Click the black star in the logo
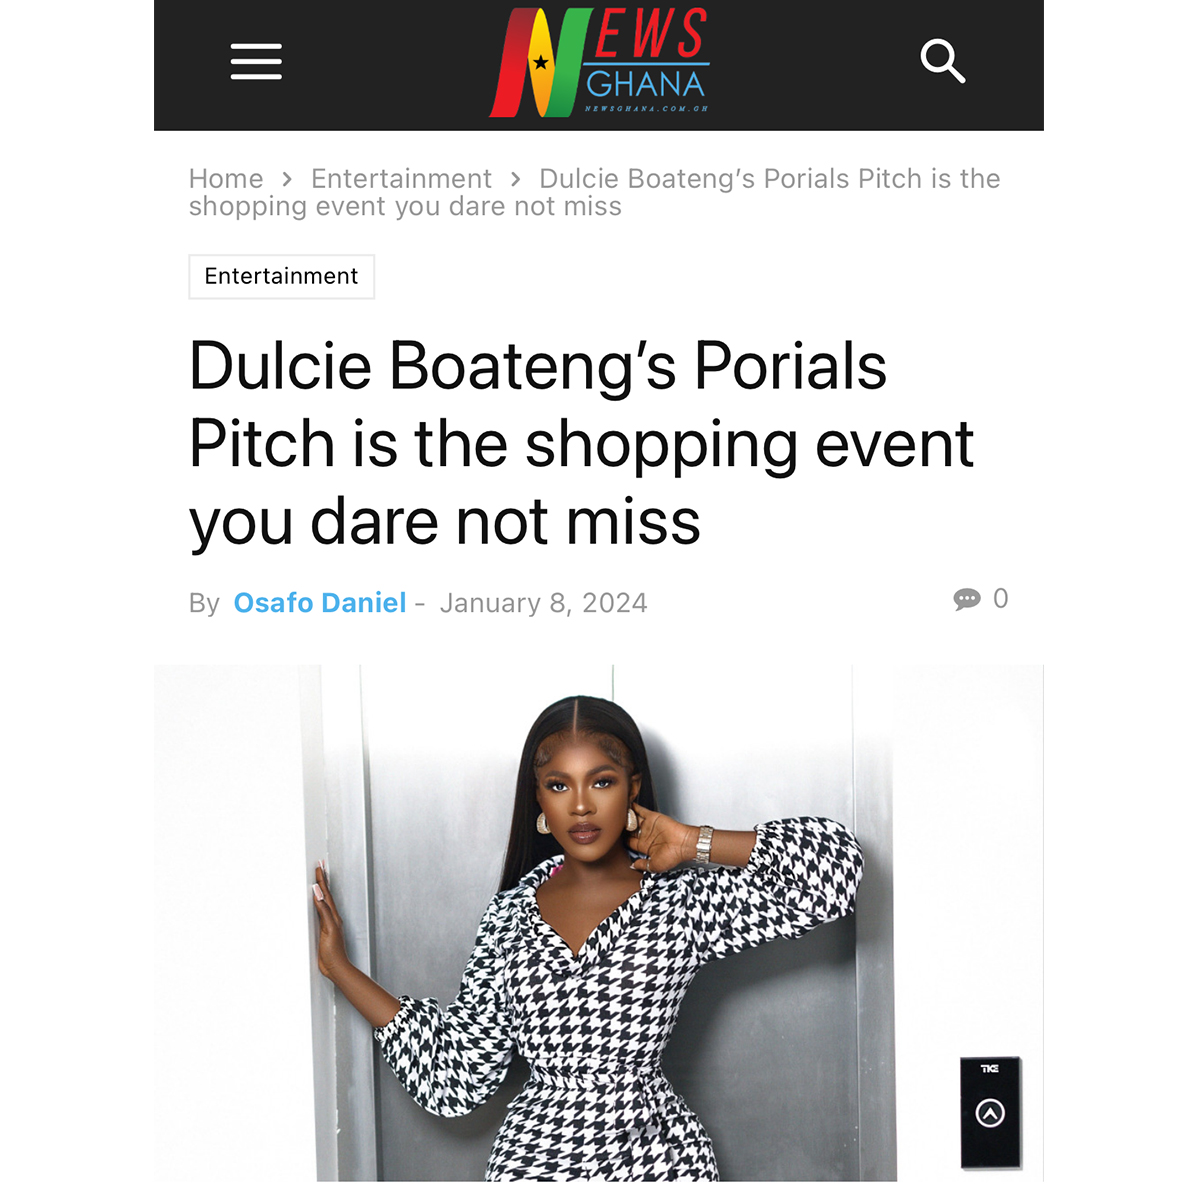The image size is (1200, 1200). (541, 62)
